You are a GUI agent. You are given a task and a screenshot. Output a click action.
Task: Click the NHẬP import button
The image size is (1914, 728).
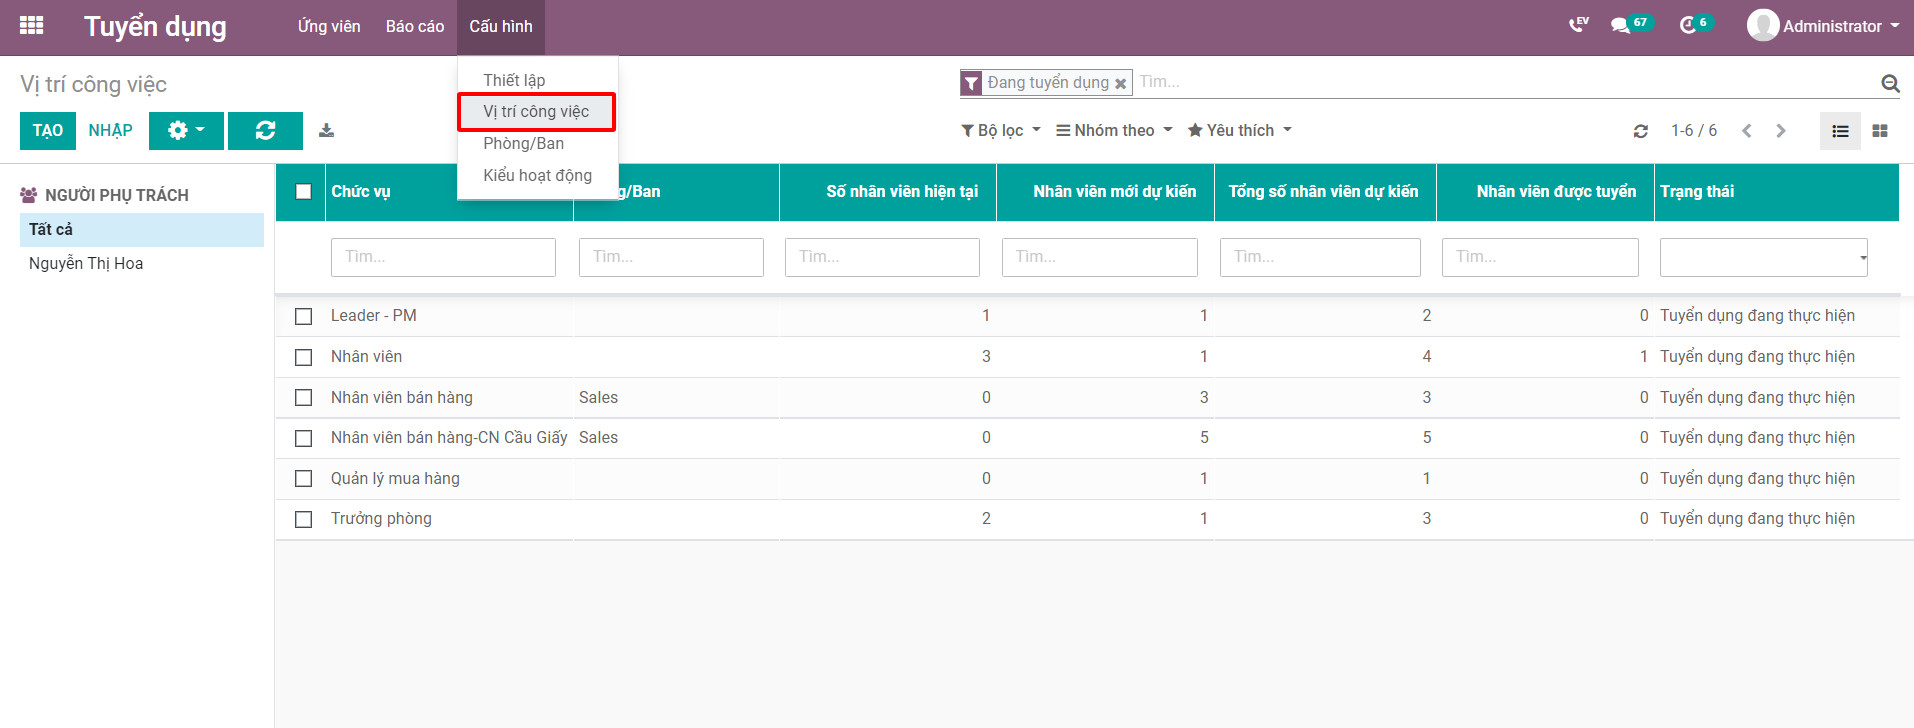(110, 130)
